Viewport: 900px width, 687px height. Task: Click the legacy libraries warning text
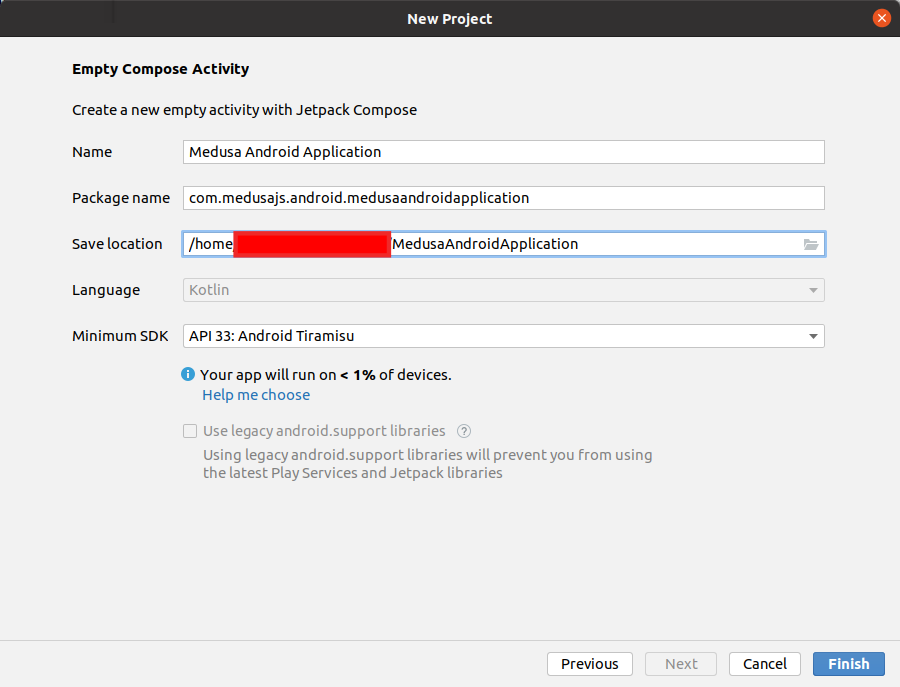pyautogui.click(x=428, y=464)
